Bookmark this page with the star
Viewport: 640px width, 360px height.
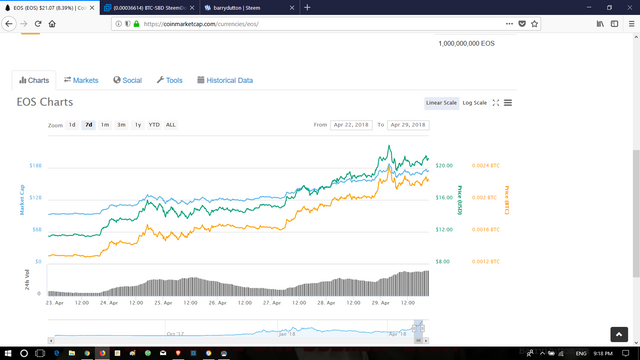click(x=534, y=24)
